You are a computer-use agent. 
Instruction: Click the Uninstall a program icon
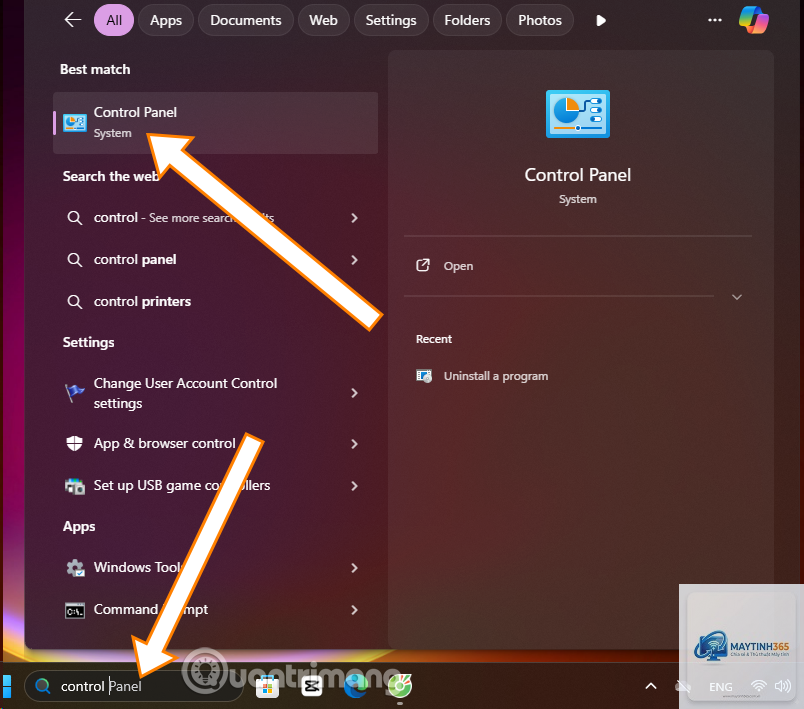(x=424, y=376)
